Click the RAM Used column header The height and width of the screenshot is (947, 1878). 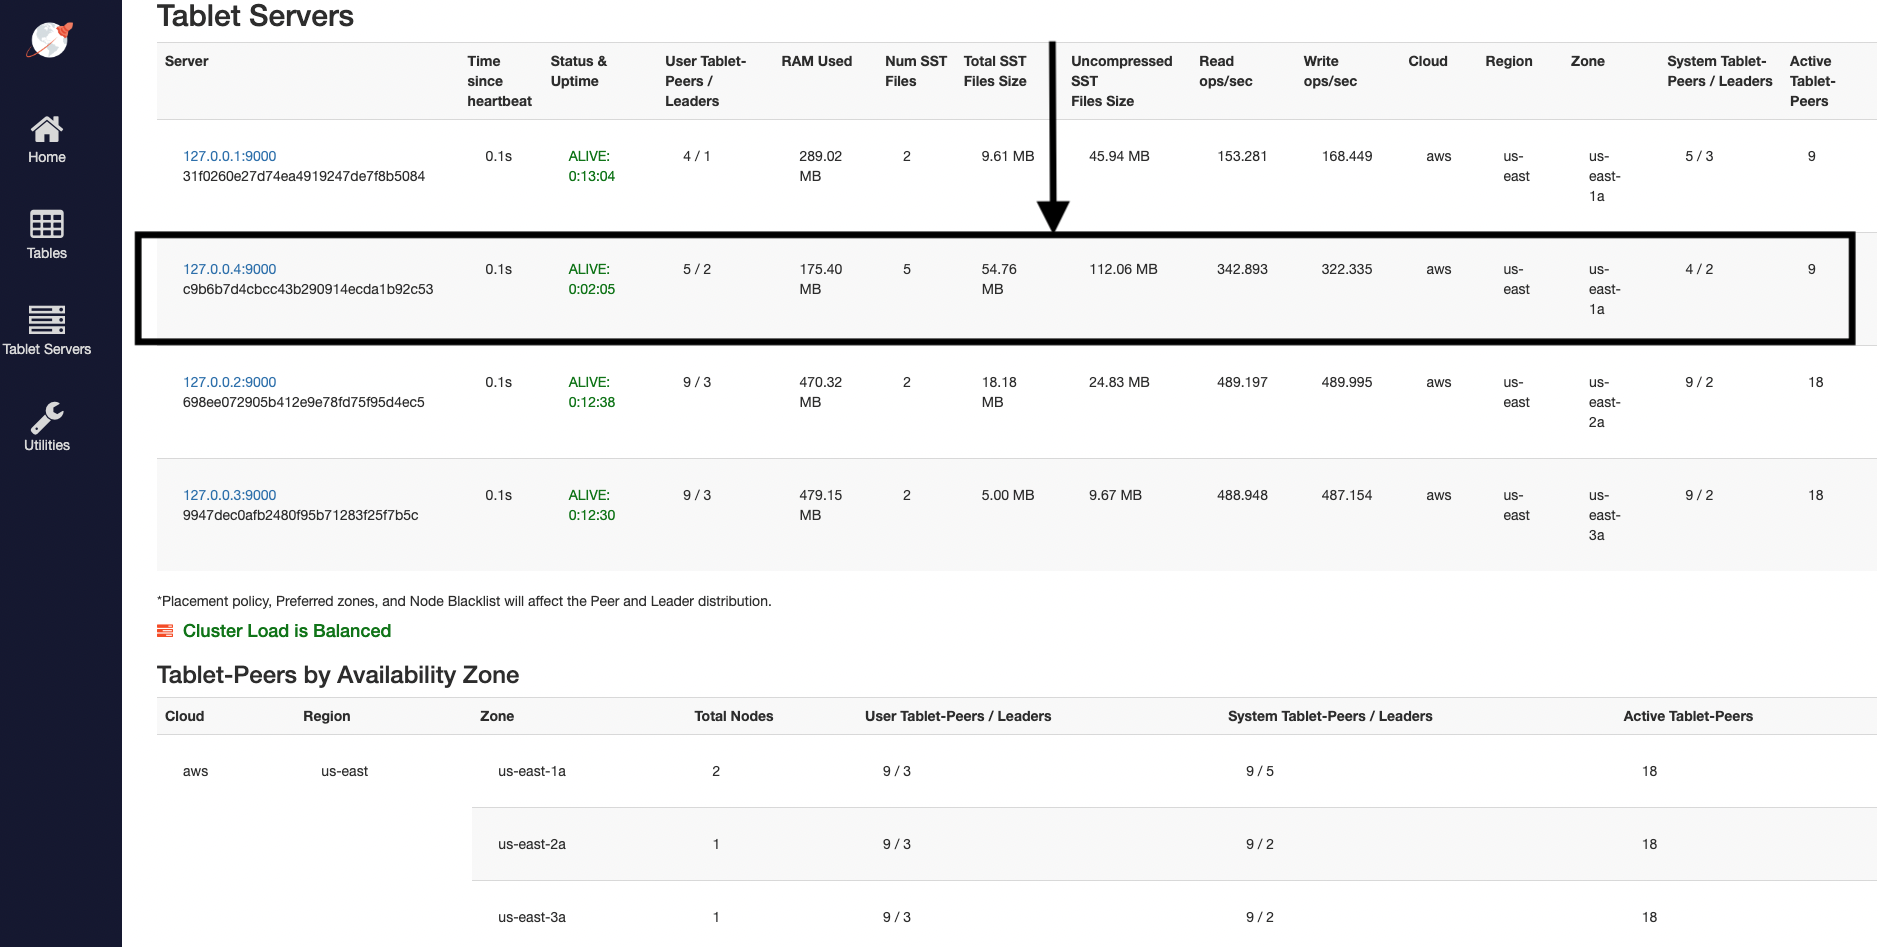point(817,61)
